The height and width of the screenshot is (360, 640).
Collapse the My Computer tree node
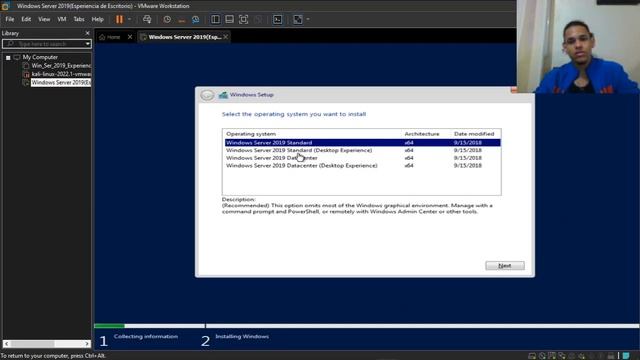(x=8, y=58)
